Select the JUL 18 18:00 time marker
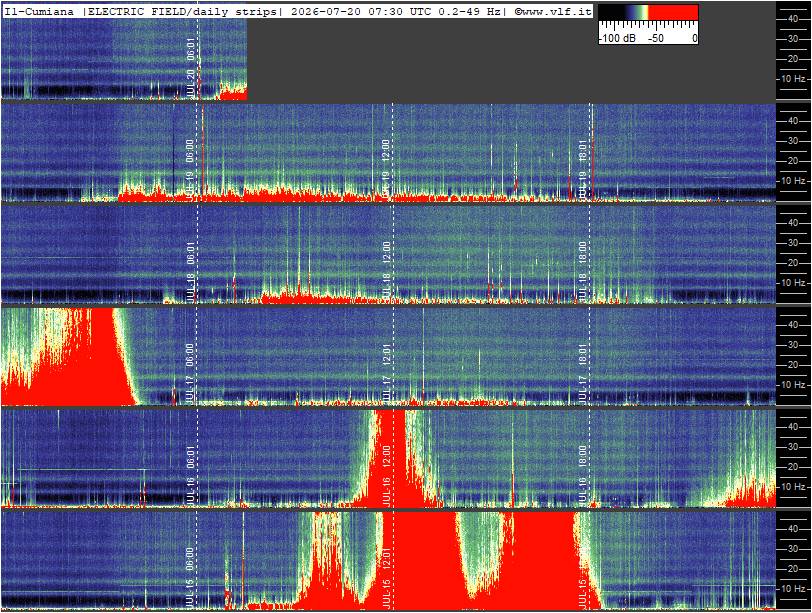The image size is (812, 613). [x=583, y=271]
